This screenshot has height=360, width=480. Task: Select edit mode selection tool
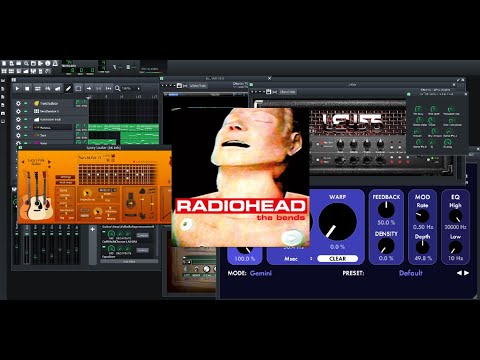coord(78,88)
